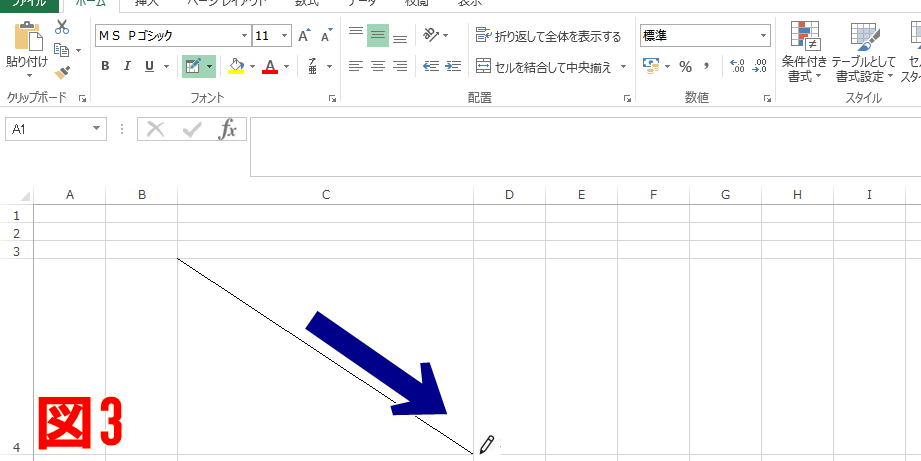Click the decrease indent icon
The image size is (921, 461).
pos(431,66)
